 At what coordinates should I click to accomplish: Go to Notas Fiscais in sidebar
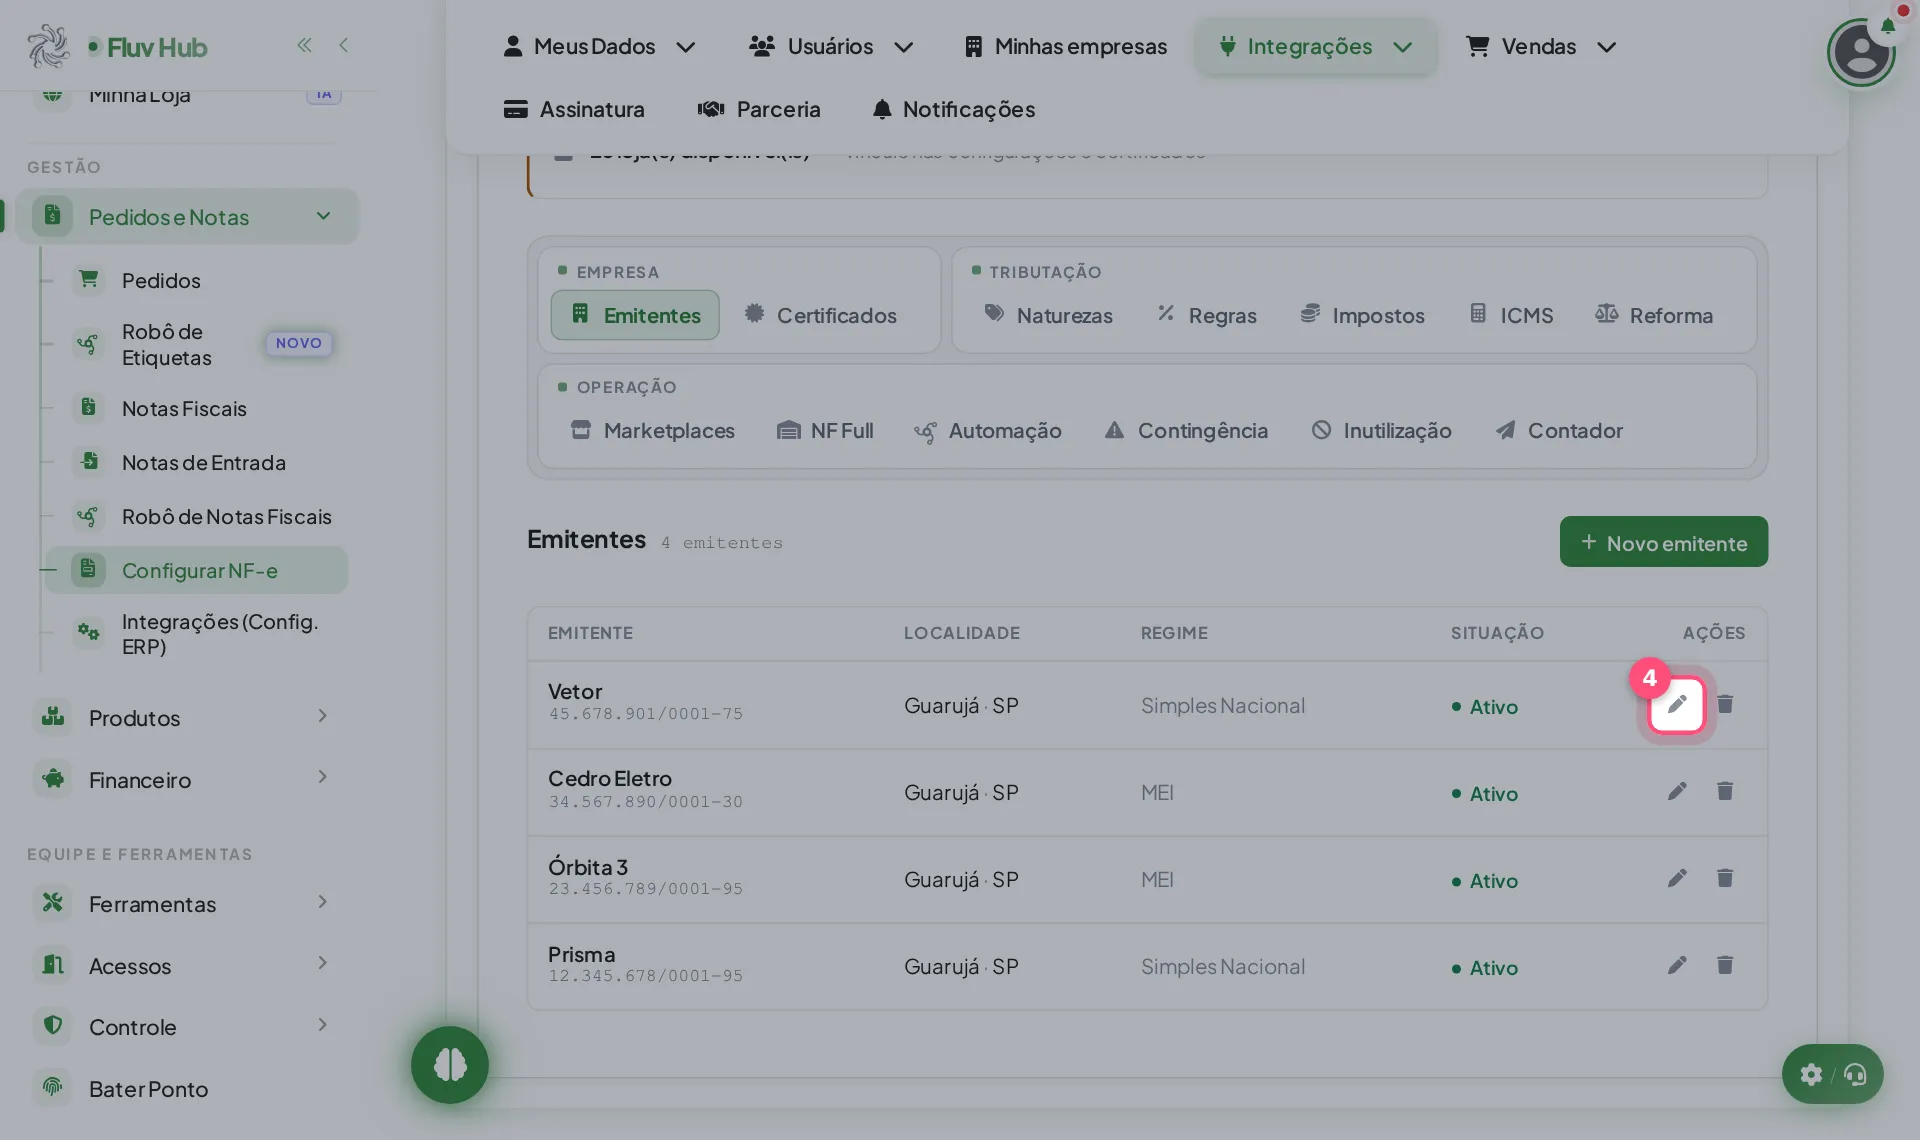click(196, 409)
